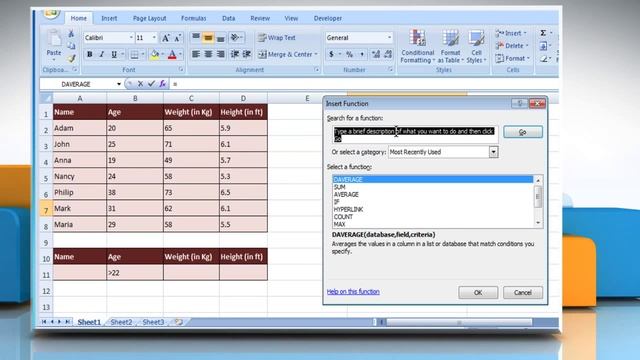Open Conditional Formatting menu
The height and width of the screenshot is (360, 640).
tap(417, 46)
